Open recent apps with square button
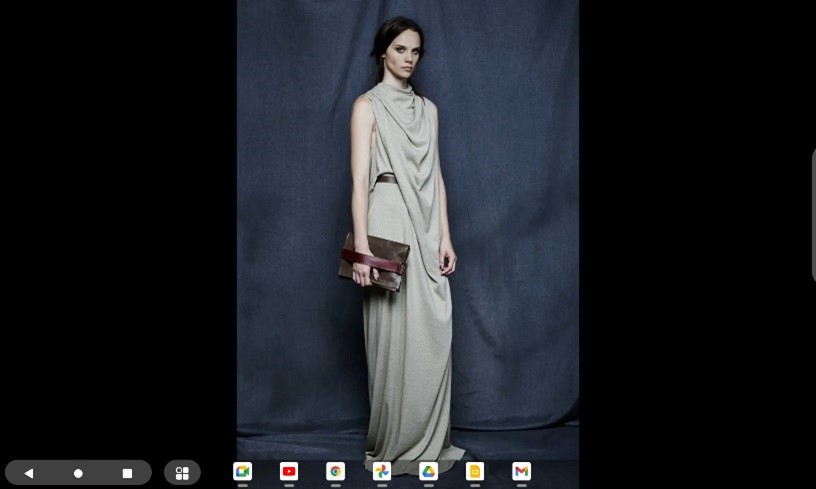816x489 pixels. [x=127, y=473]
